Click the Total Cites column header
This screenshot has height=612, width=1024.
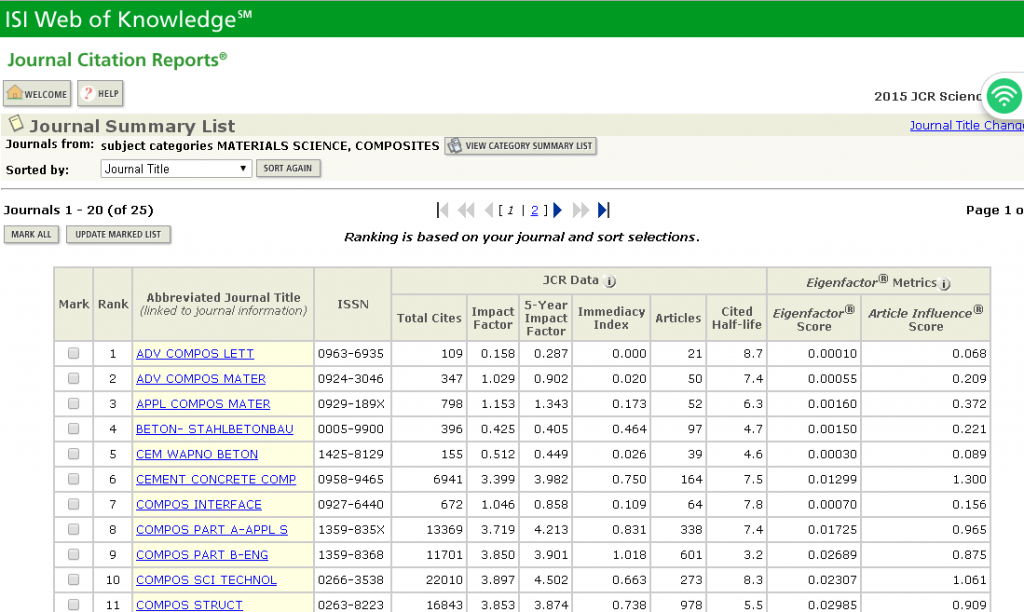[428, 318]
